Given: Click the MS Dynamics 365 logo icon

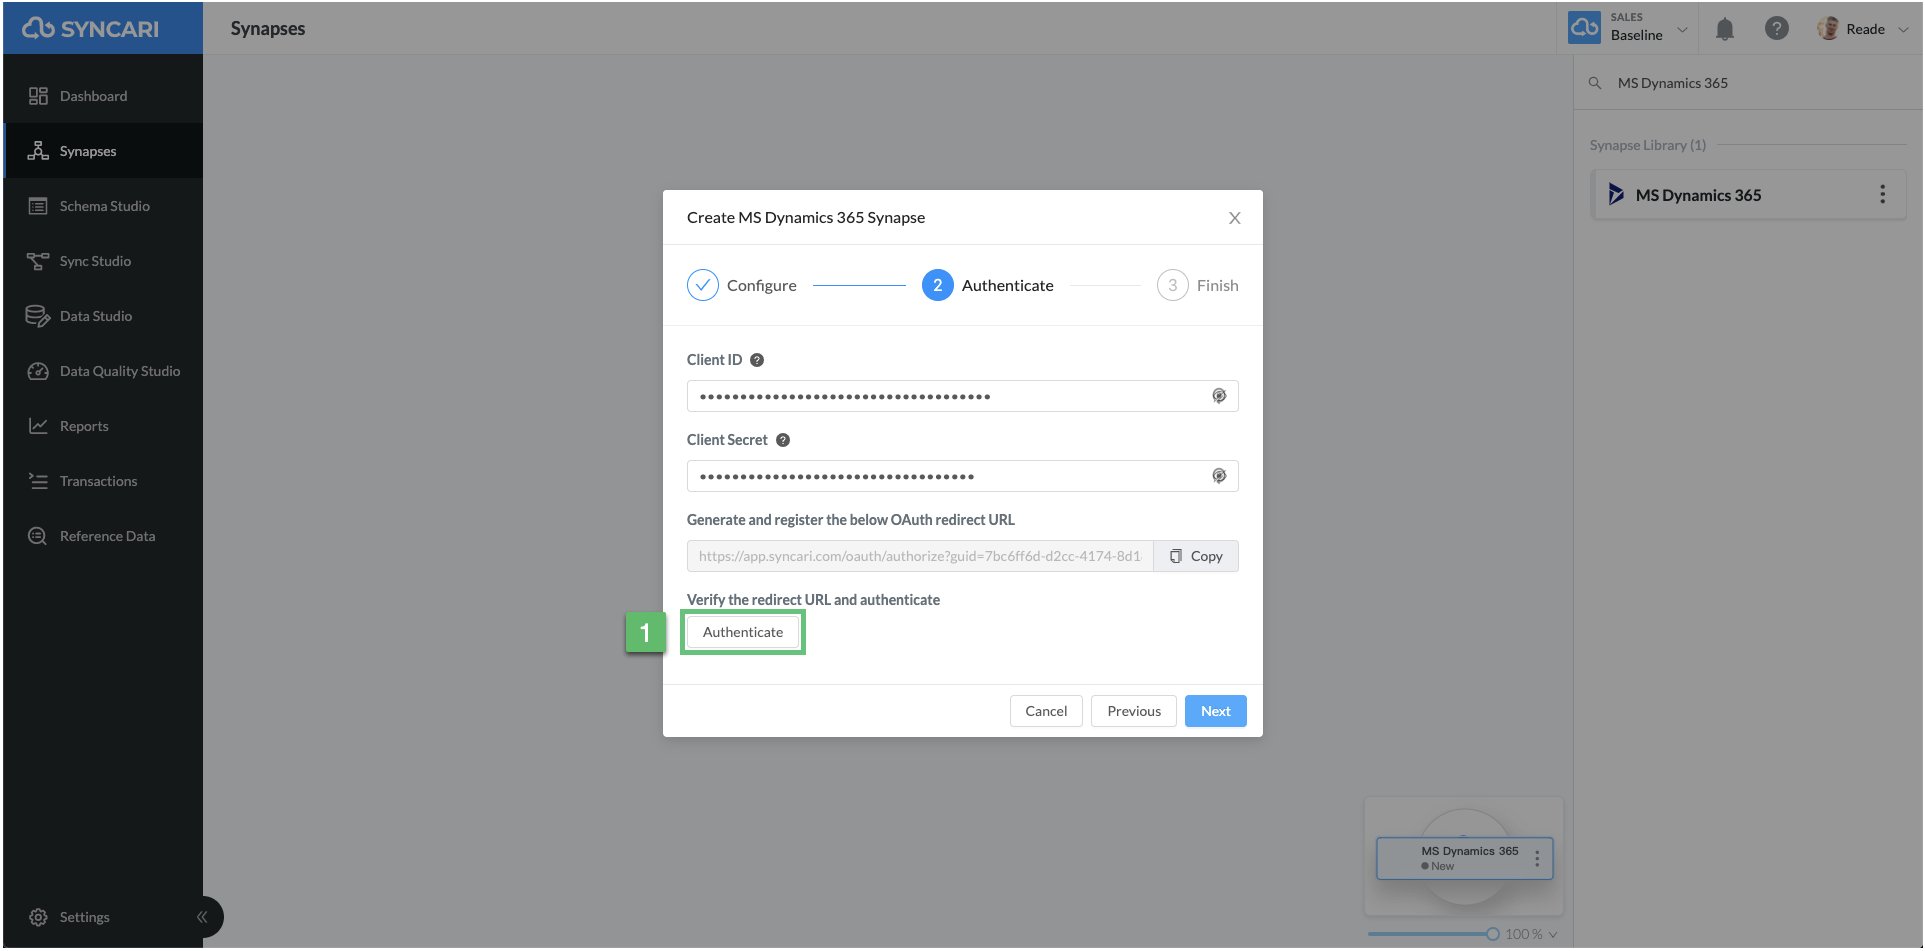Looking at the screenshot, I should (x=1615, y=194).
